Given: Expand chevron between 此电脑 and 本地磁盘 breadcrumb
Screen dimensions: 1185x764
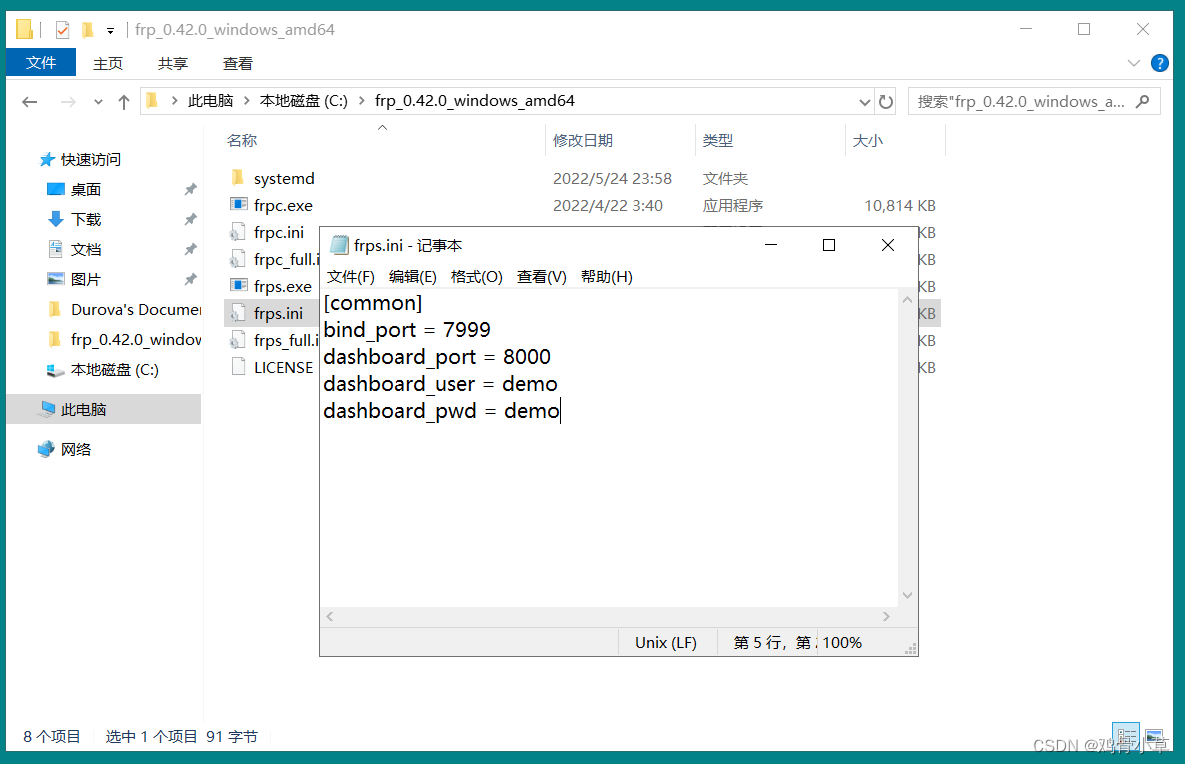Looking at the screenshot, I should [x=246, y=101].
